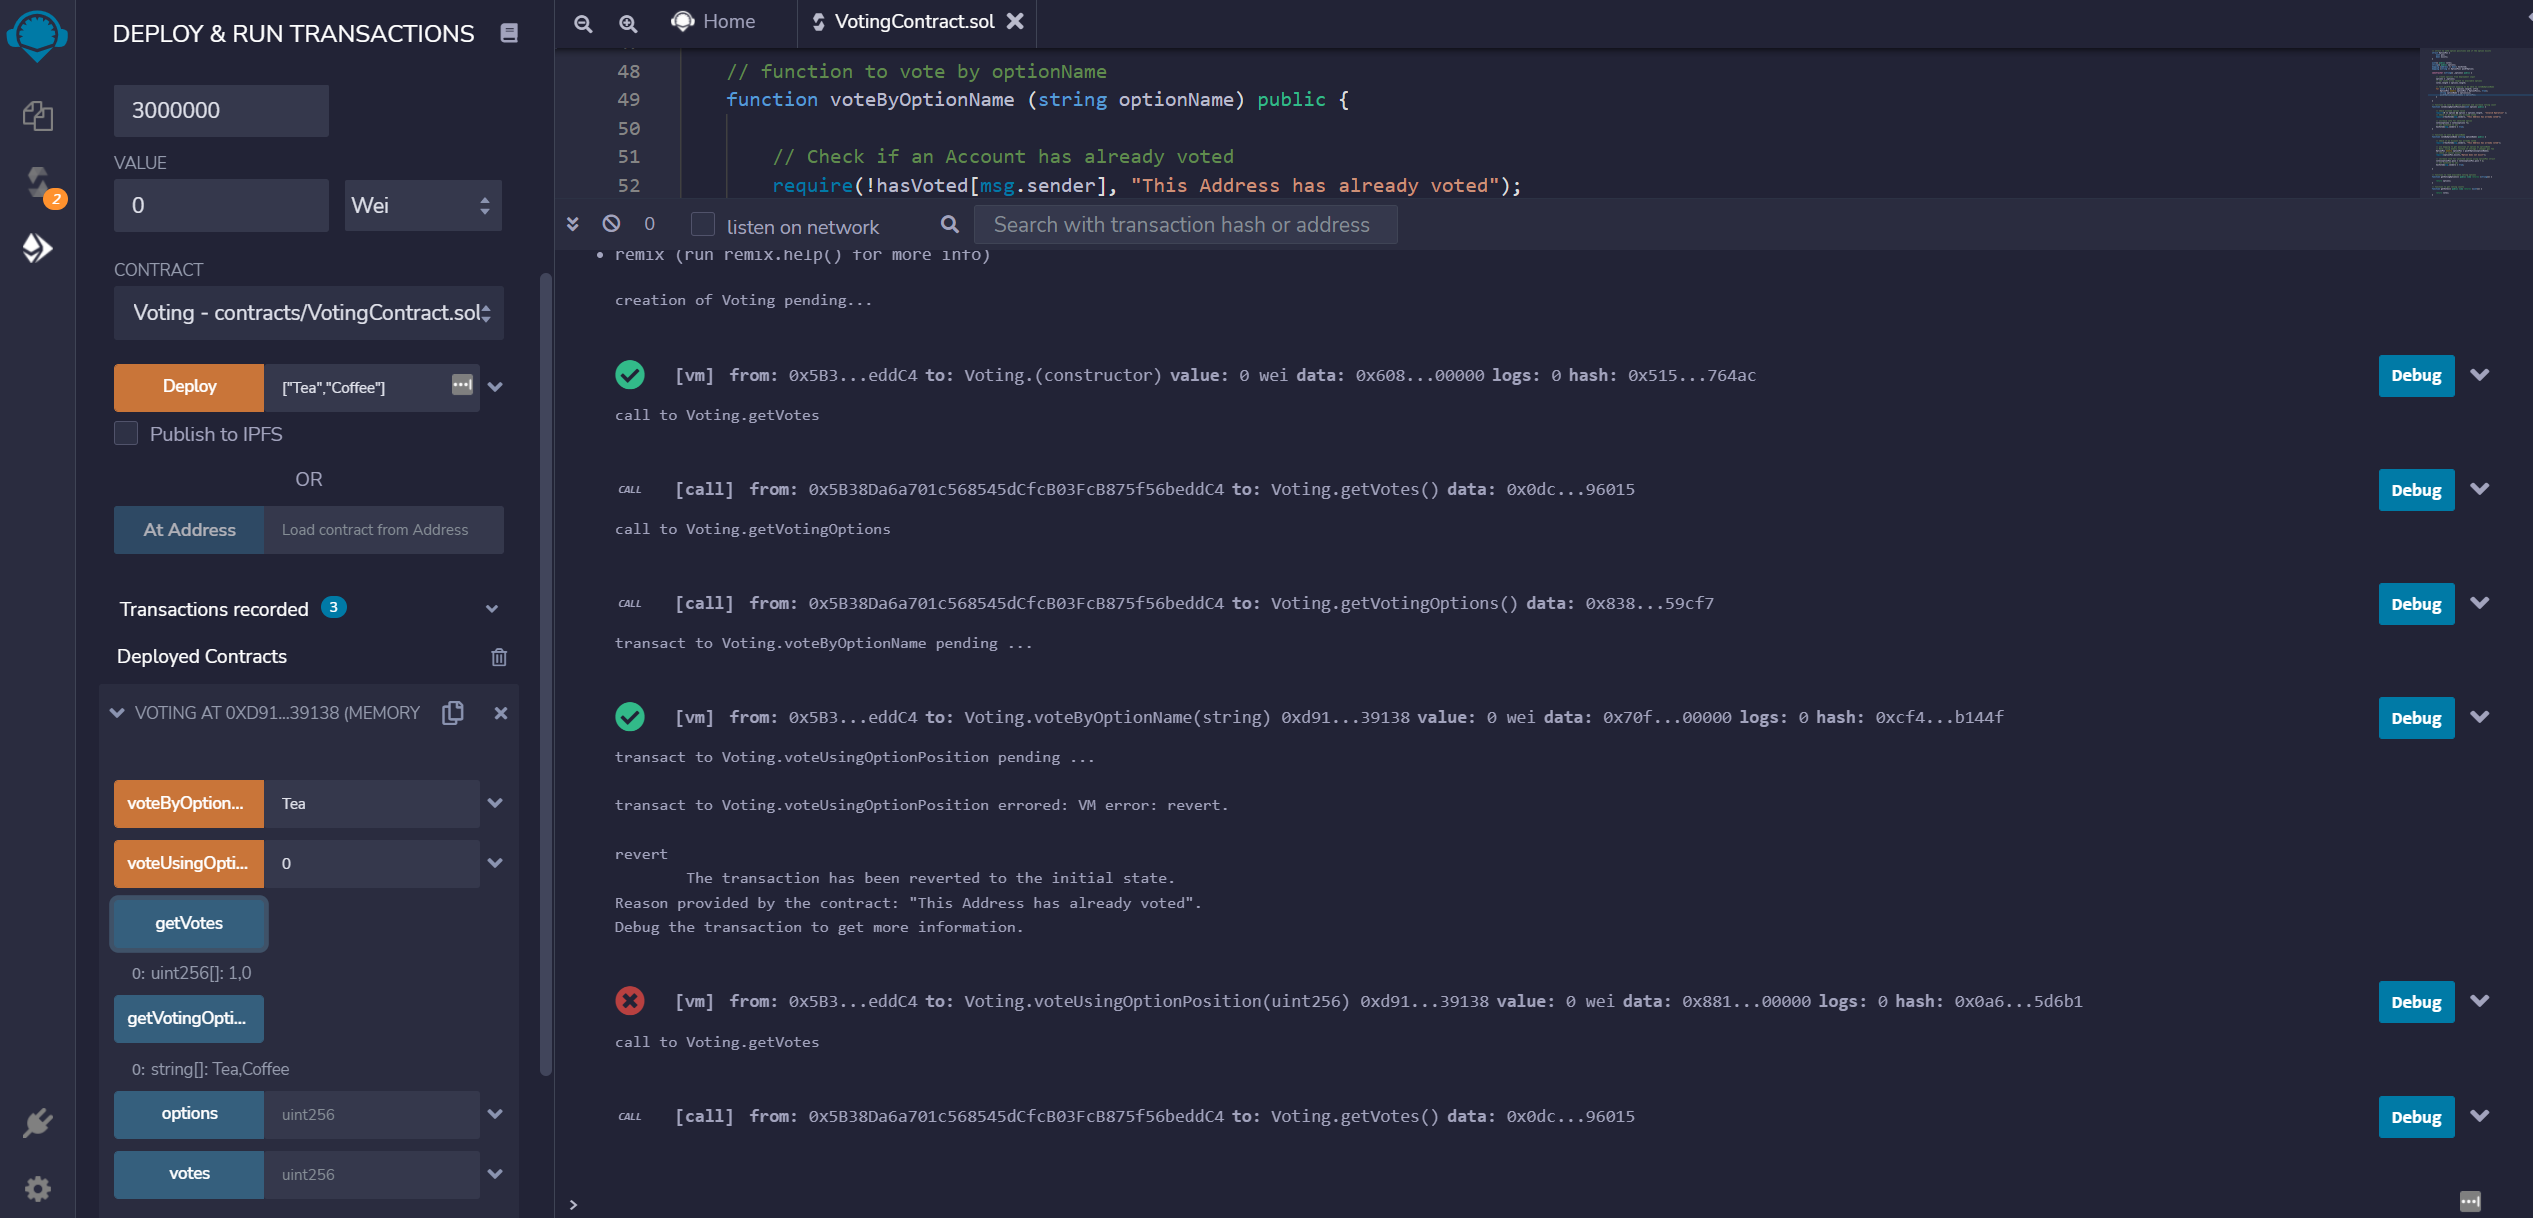Open the Settings gear in sidebar
This screenshot has height=1218, width=2533.
click(x=37, y=1188)
